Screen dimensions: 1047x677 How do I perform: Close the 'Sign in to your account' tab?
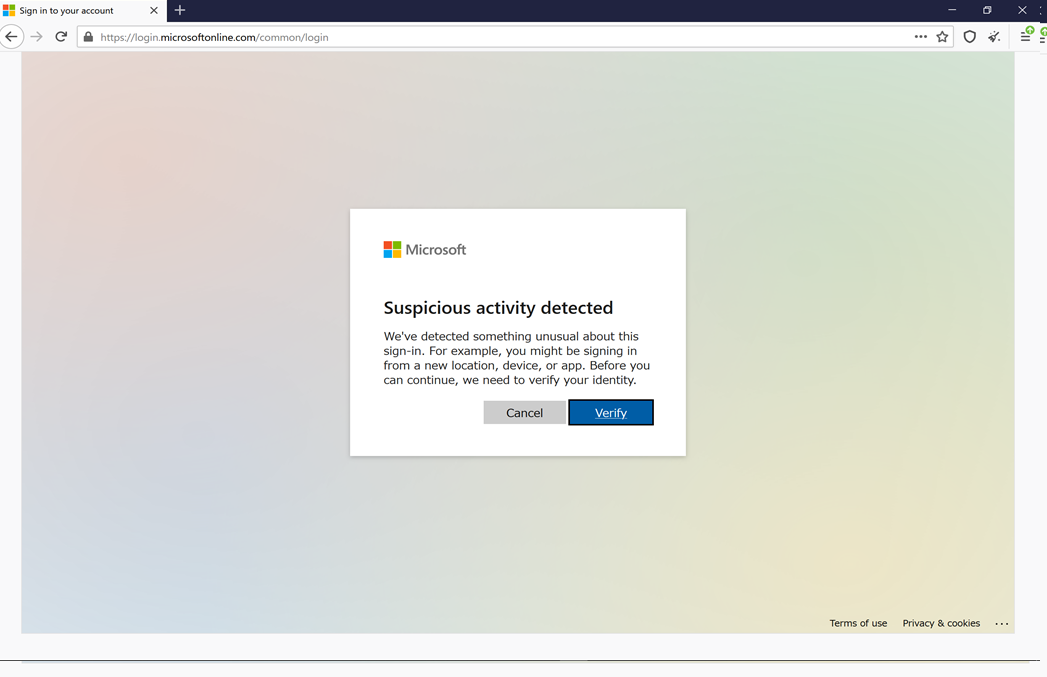(154, 11)
